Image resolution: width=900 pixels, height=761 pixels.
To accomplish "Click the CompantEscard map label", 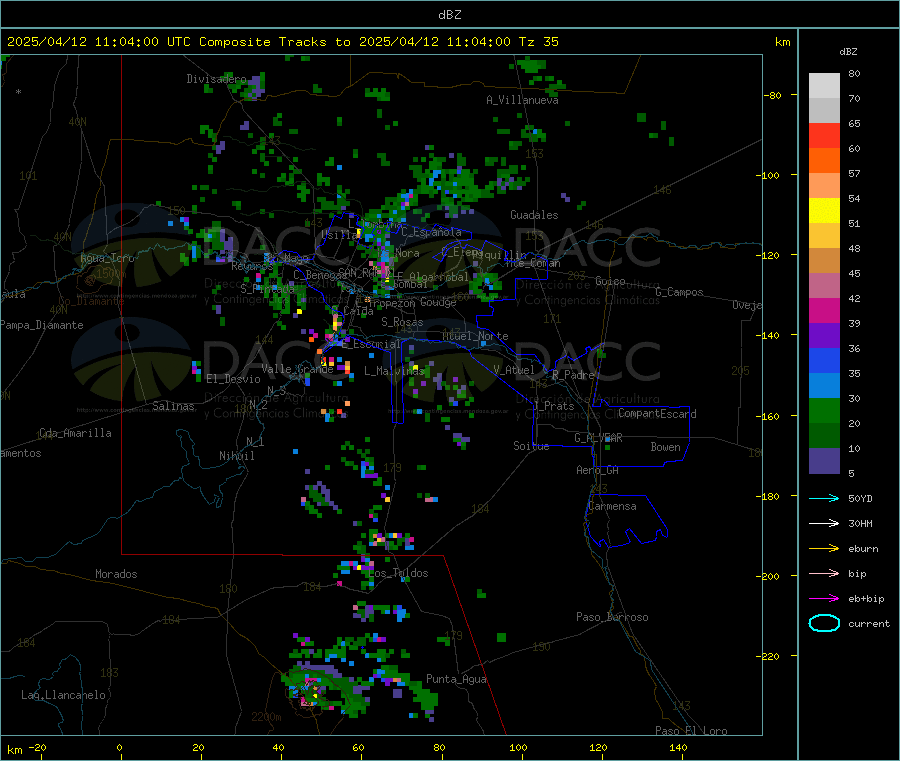I will pos(657,414).
